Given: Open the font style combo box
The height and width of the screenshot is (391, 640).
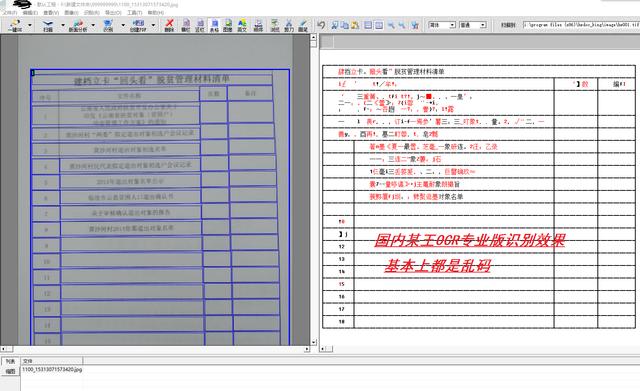Looking at the screenshot, I should (473, 25).
